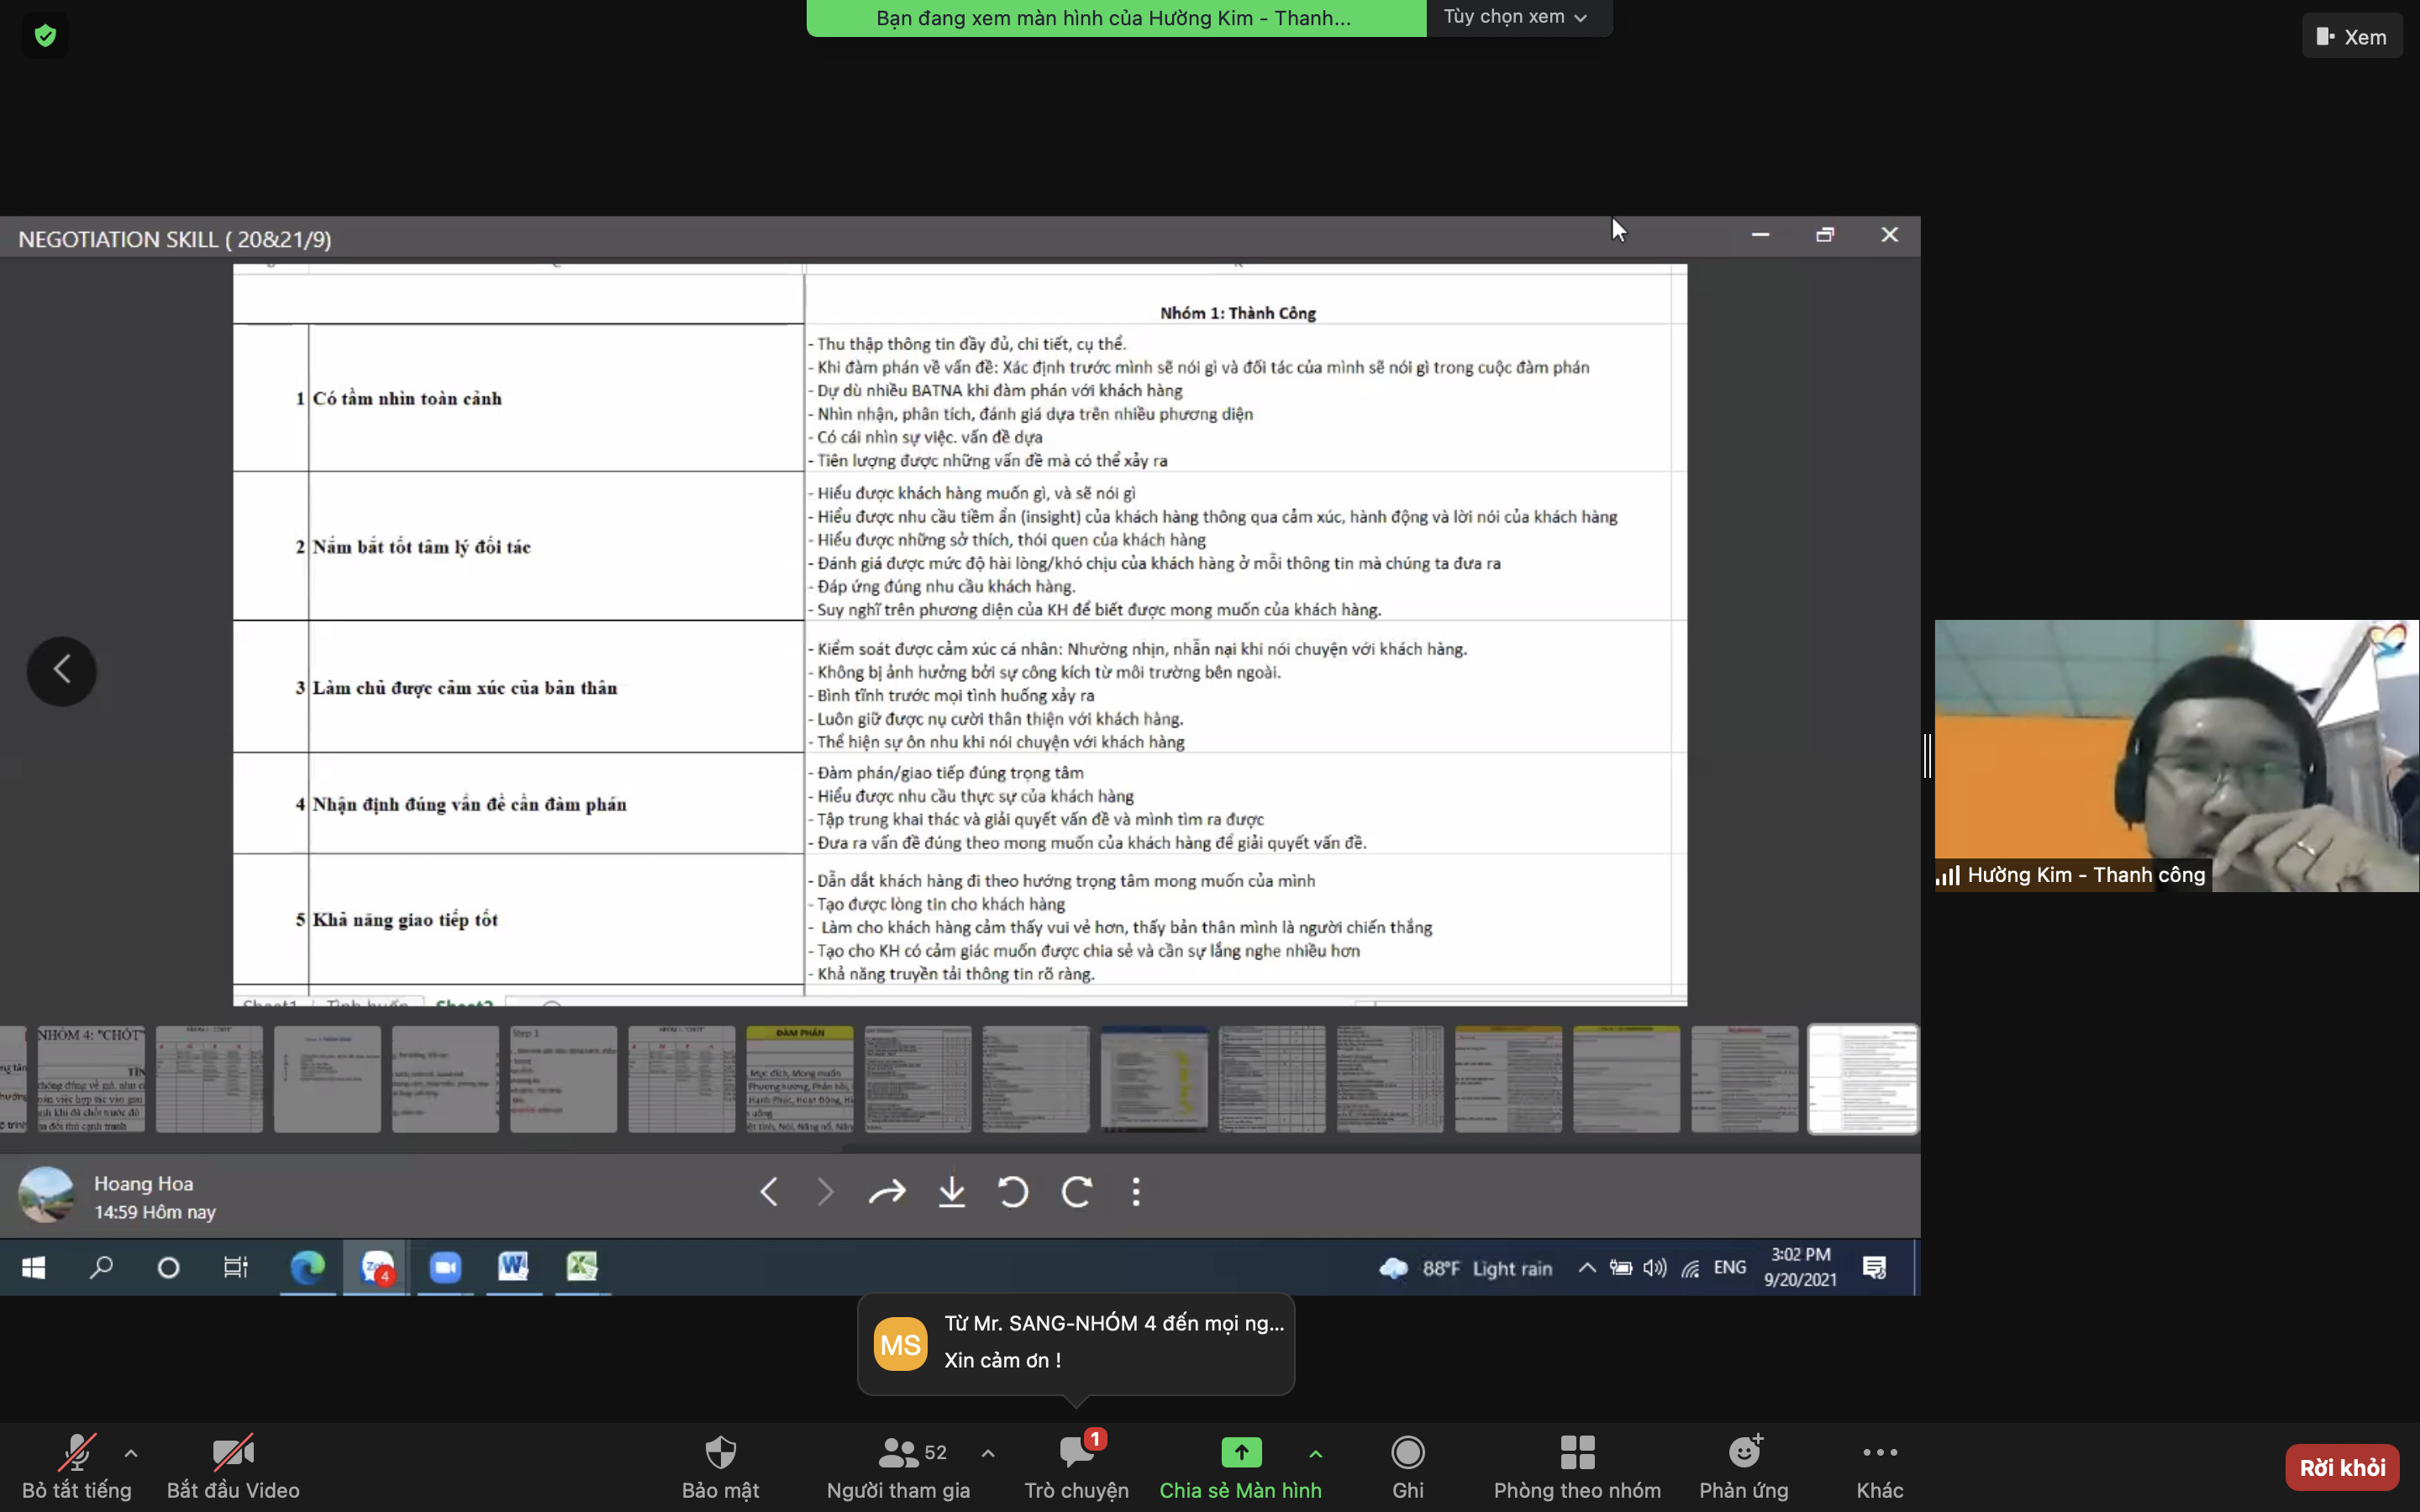The height and width of the screenshot is (1512, 2420).
Task: Open Trò chuyện chat panel
Action: (x=1076, y=1466)
